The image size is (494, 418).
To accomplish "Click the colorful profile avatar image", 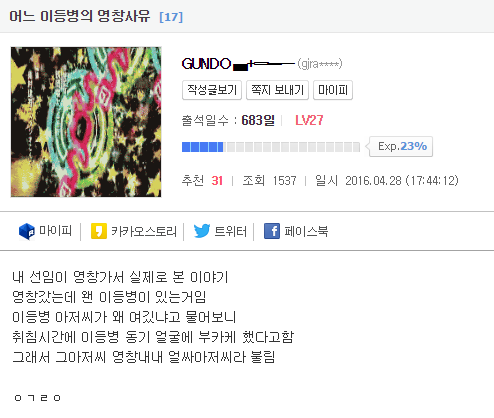I will pyautogui.click(x=86, y=122).
